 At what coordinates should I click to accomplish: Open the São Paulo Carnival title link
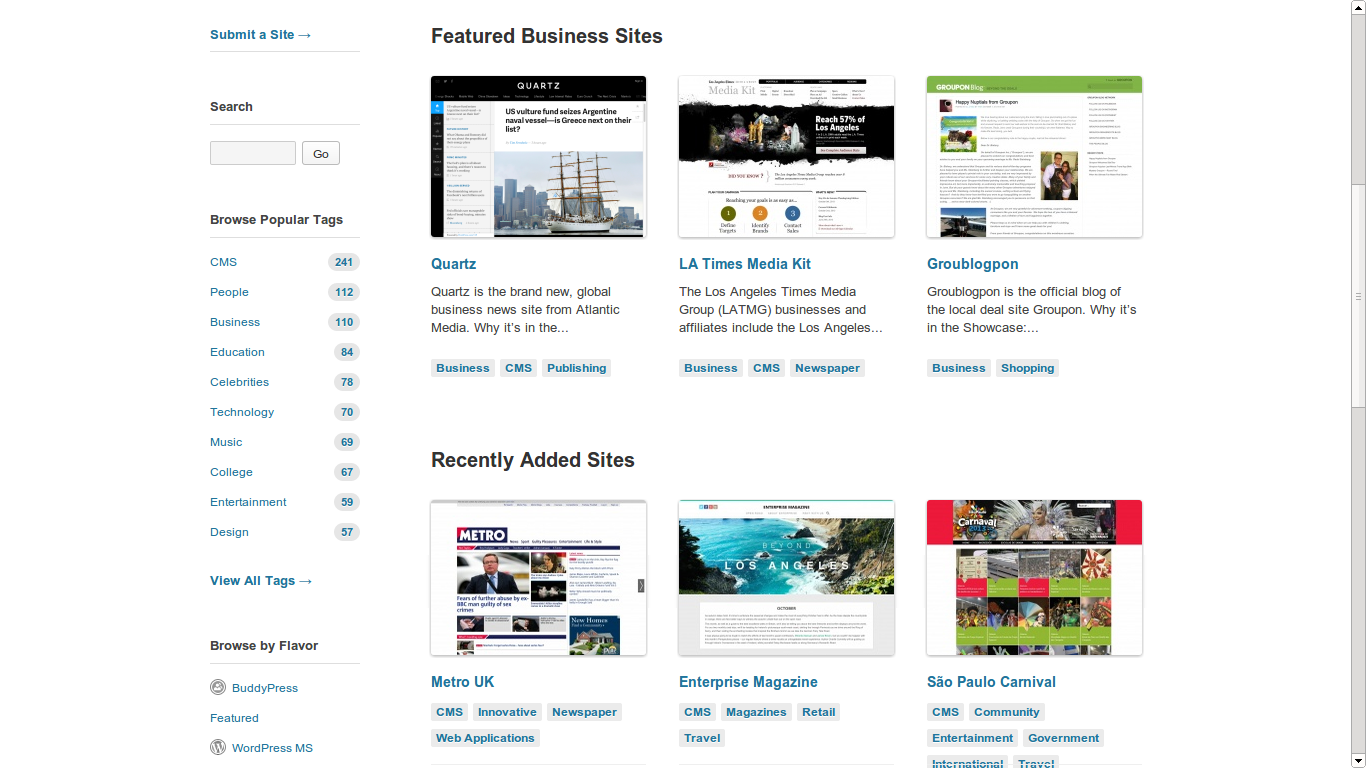pos(991,682)
